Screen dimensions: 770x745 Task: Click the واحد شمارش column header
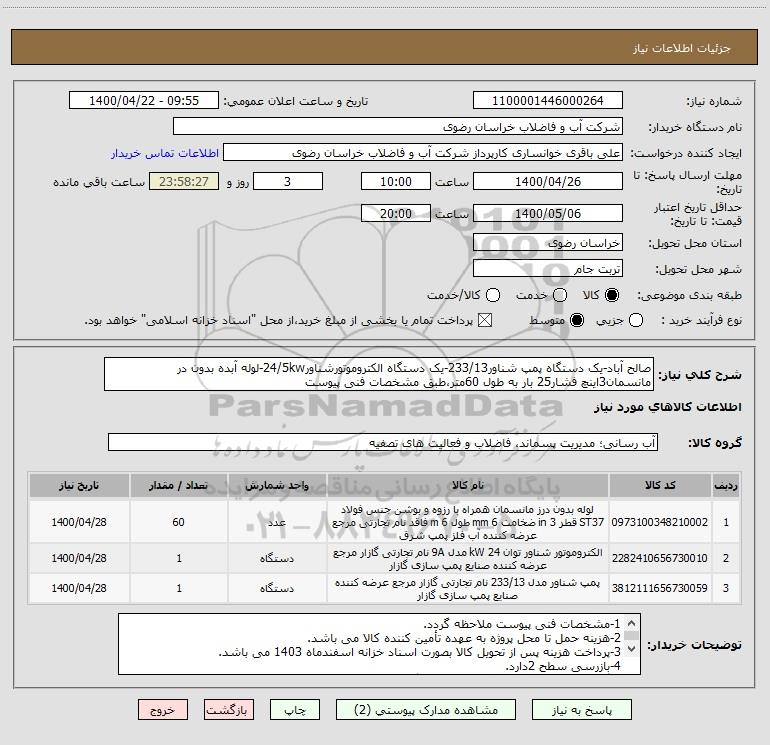pyautogui.click(x=277, y=485)
